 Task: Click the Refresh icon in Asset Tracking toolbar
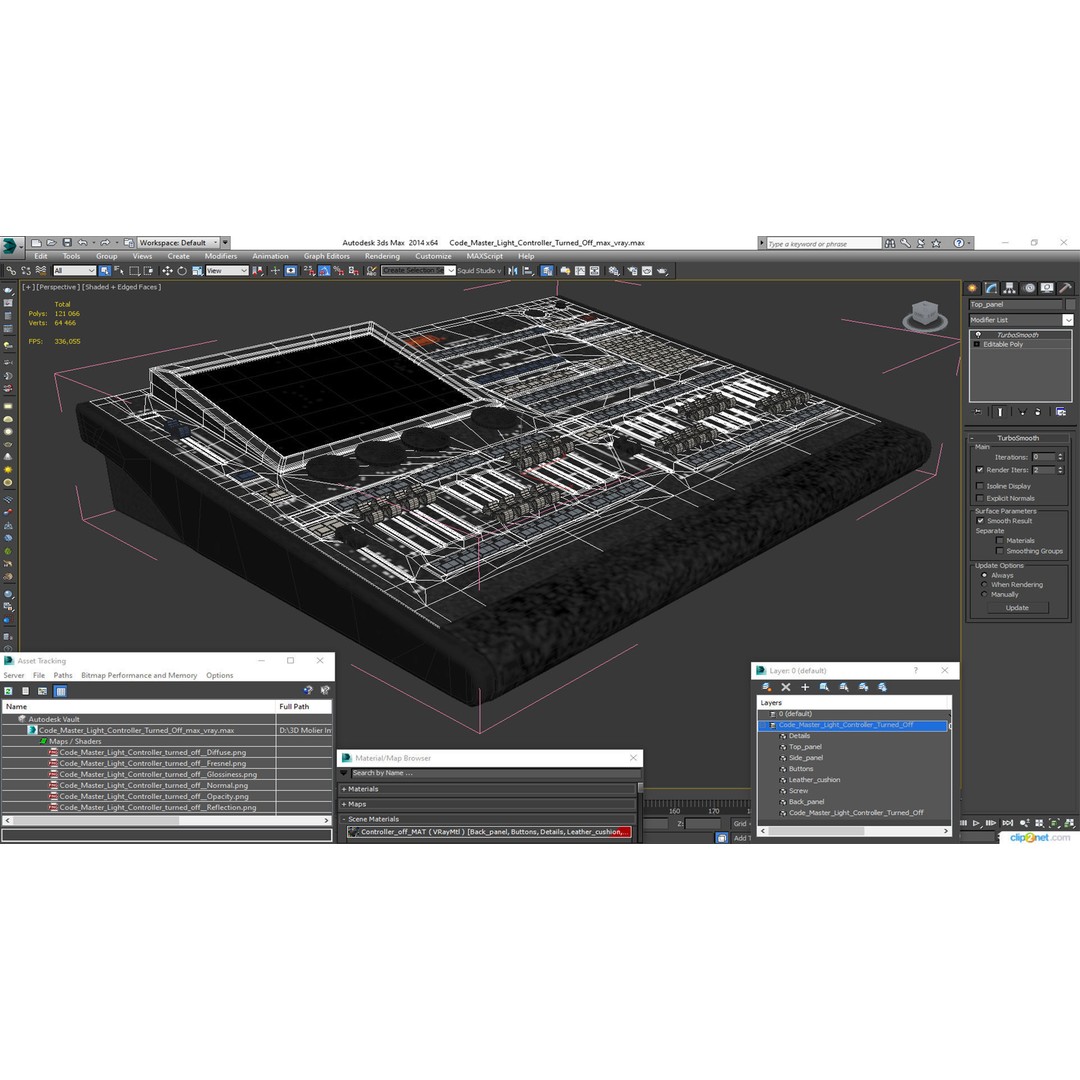(8, 691)
